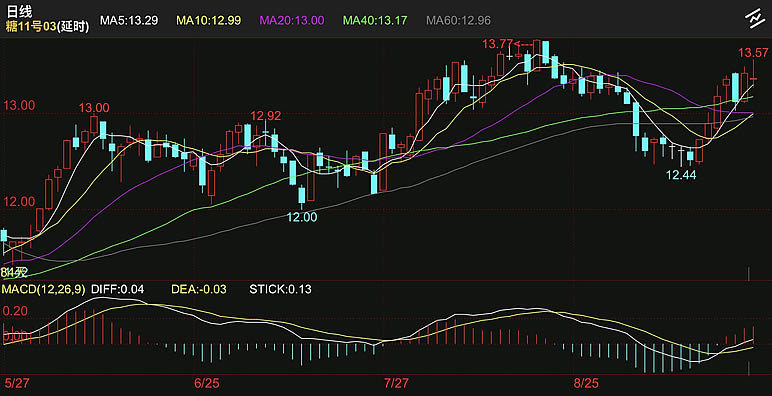
Task: Click the 13.57 latest price label
Action: point(753,52)
